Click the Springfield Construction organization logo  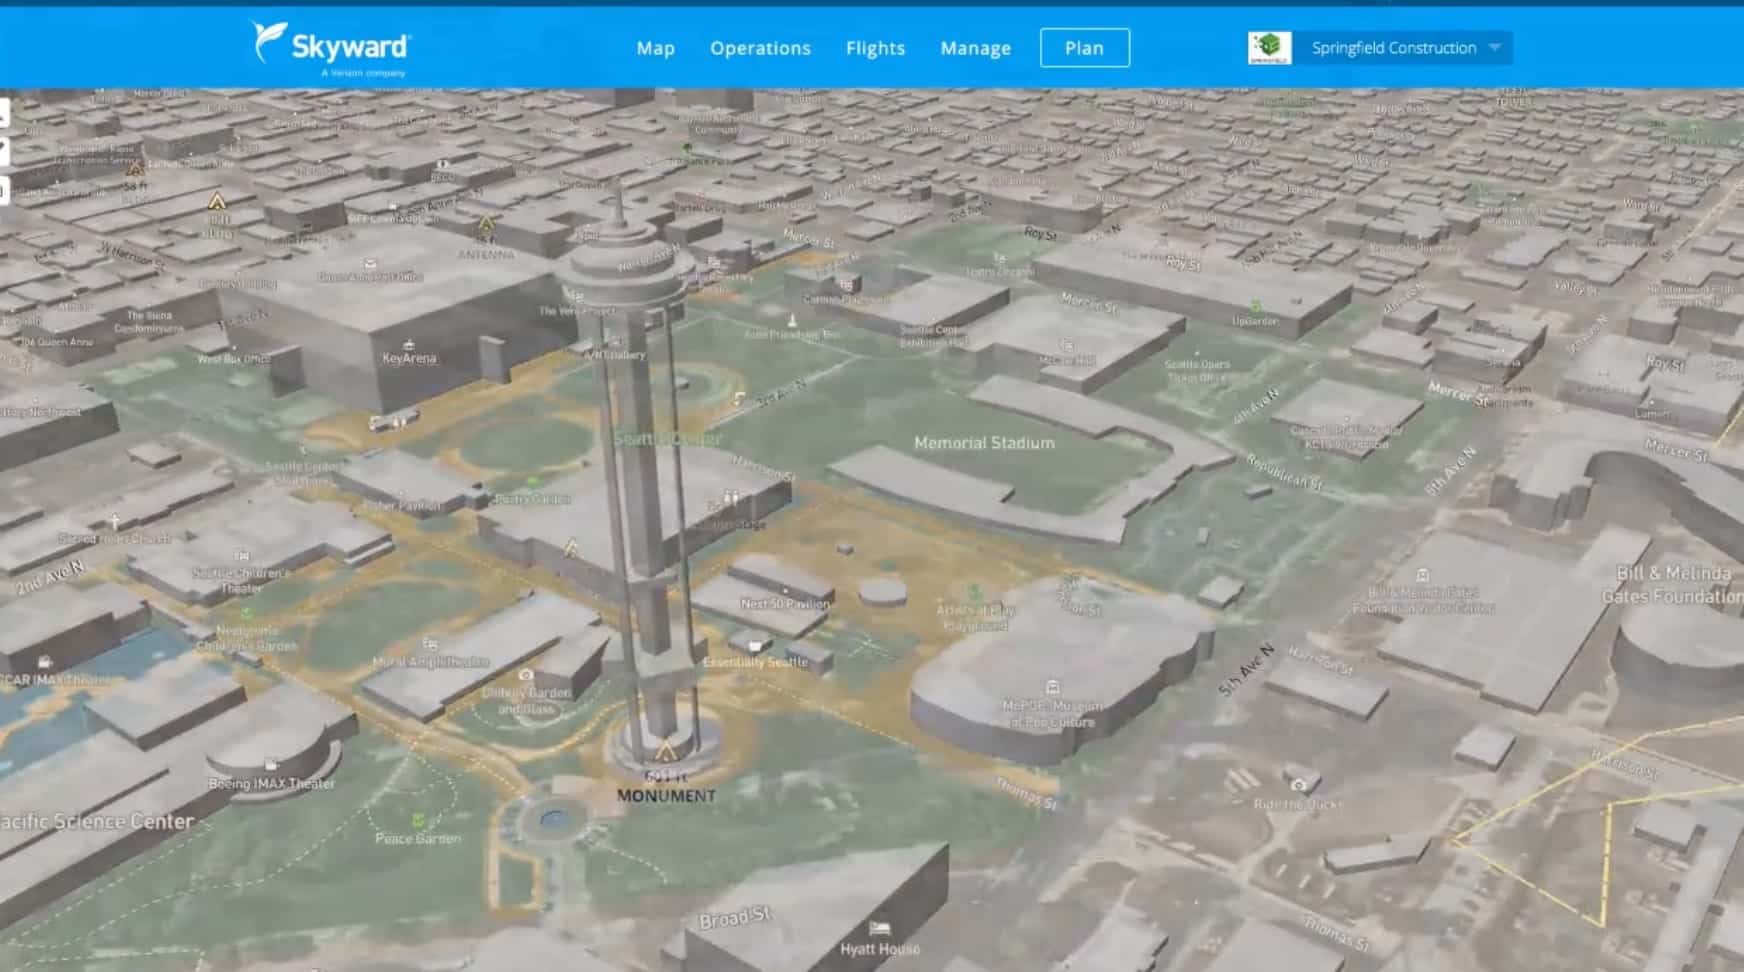click(x=1269, y=48)
